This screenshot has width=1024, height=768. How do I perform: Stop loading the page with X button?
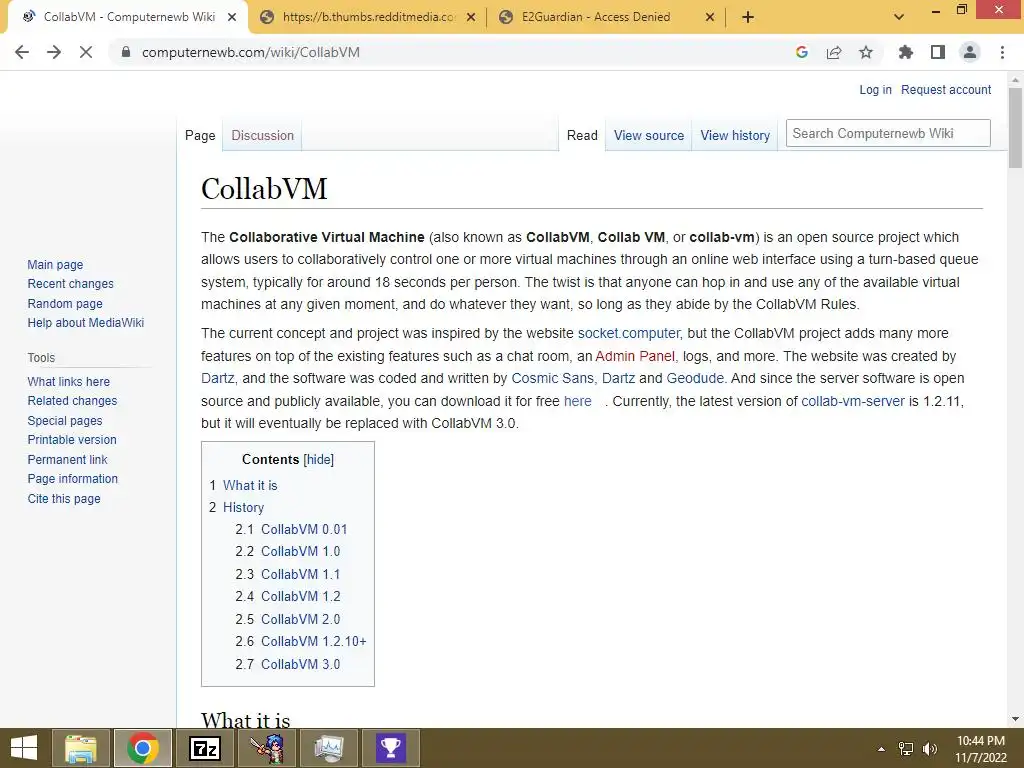86,52
